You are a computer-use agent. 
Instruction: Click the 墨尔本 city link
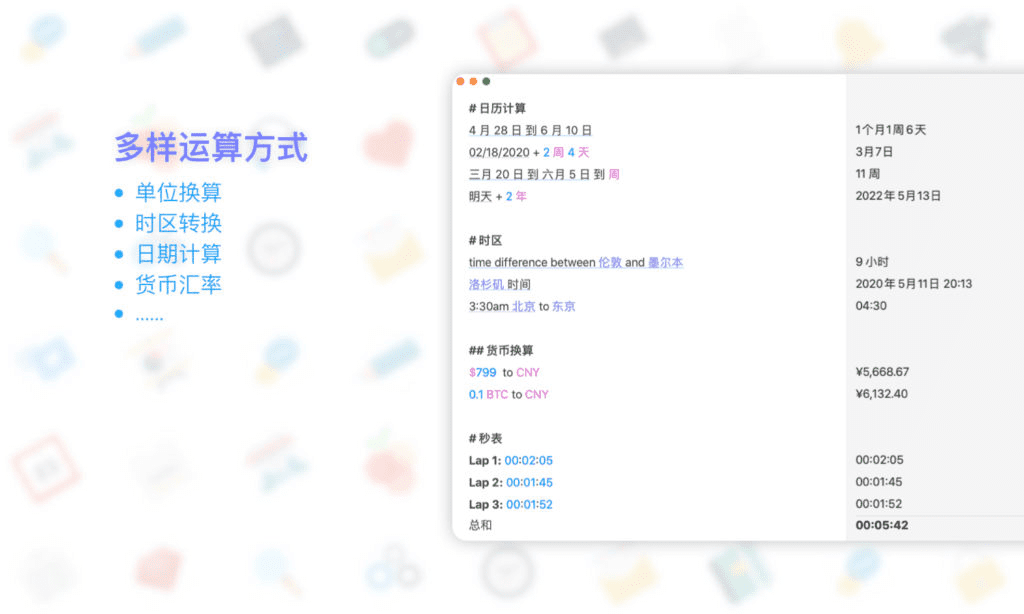point(665,263)
